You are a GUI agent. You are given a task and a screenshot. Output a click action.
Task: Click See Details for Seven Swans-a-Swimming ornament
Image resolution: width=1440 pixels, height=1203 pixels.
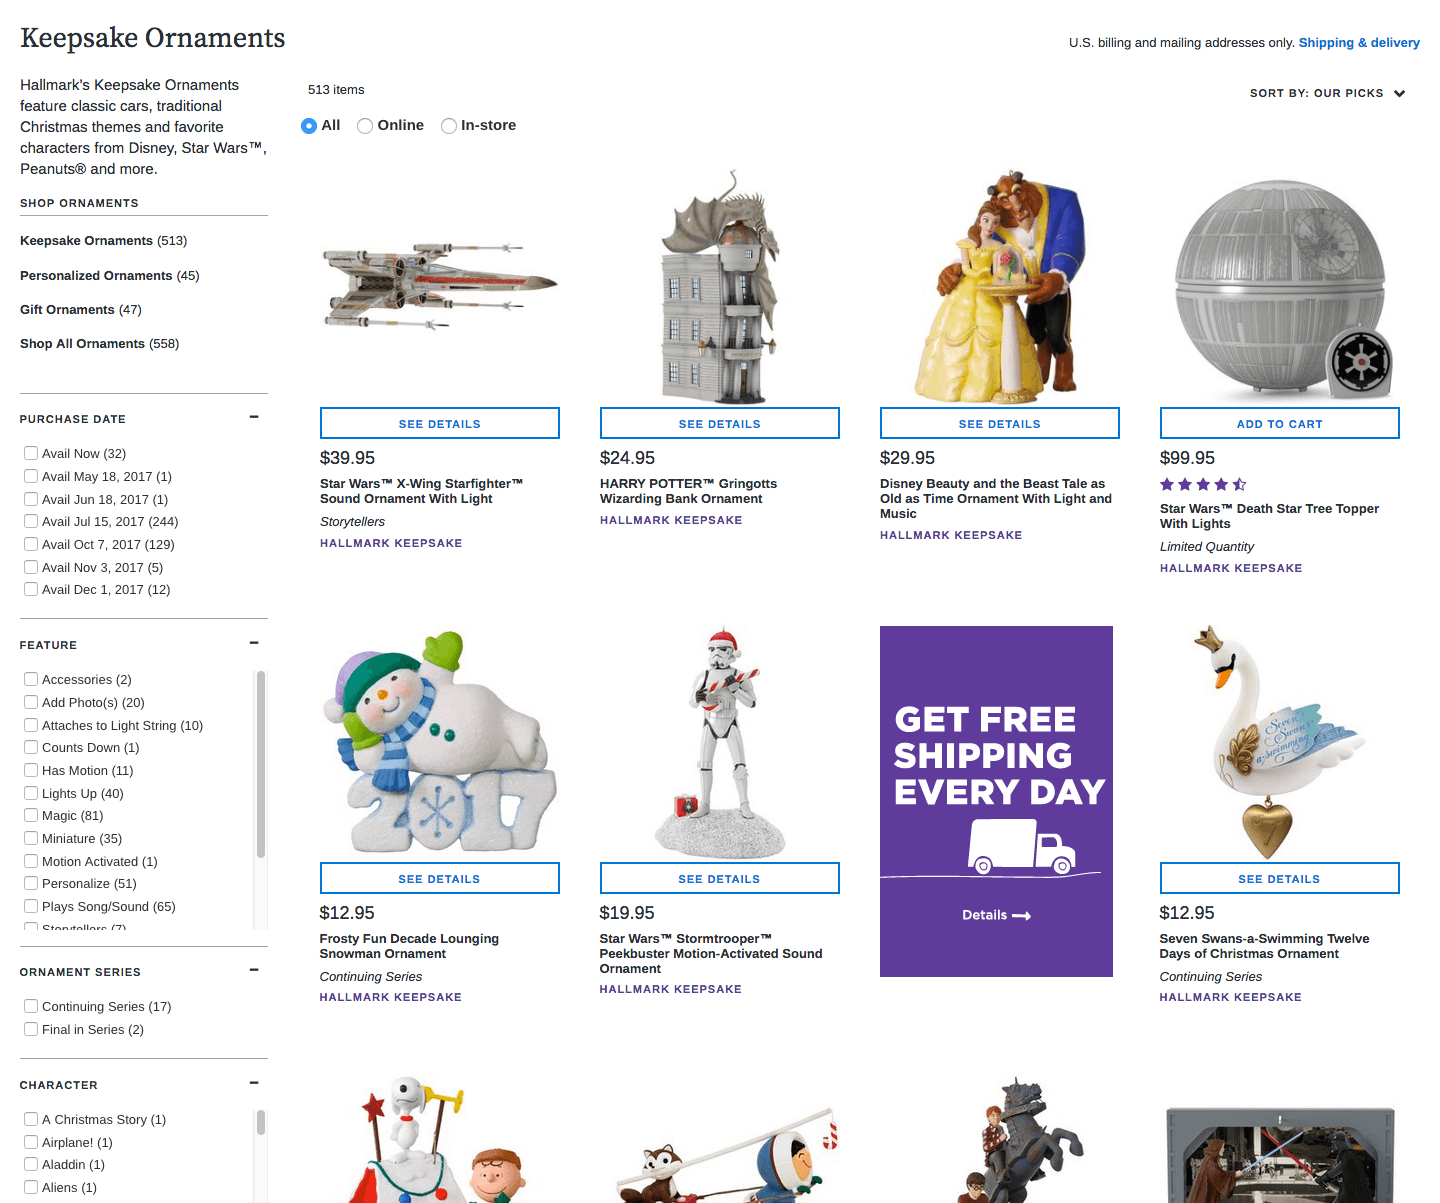(x=1280, y=878)
